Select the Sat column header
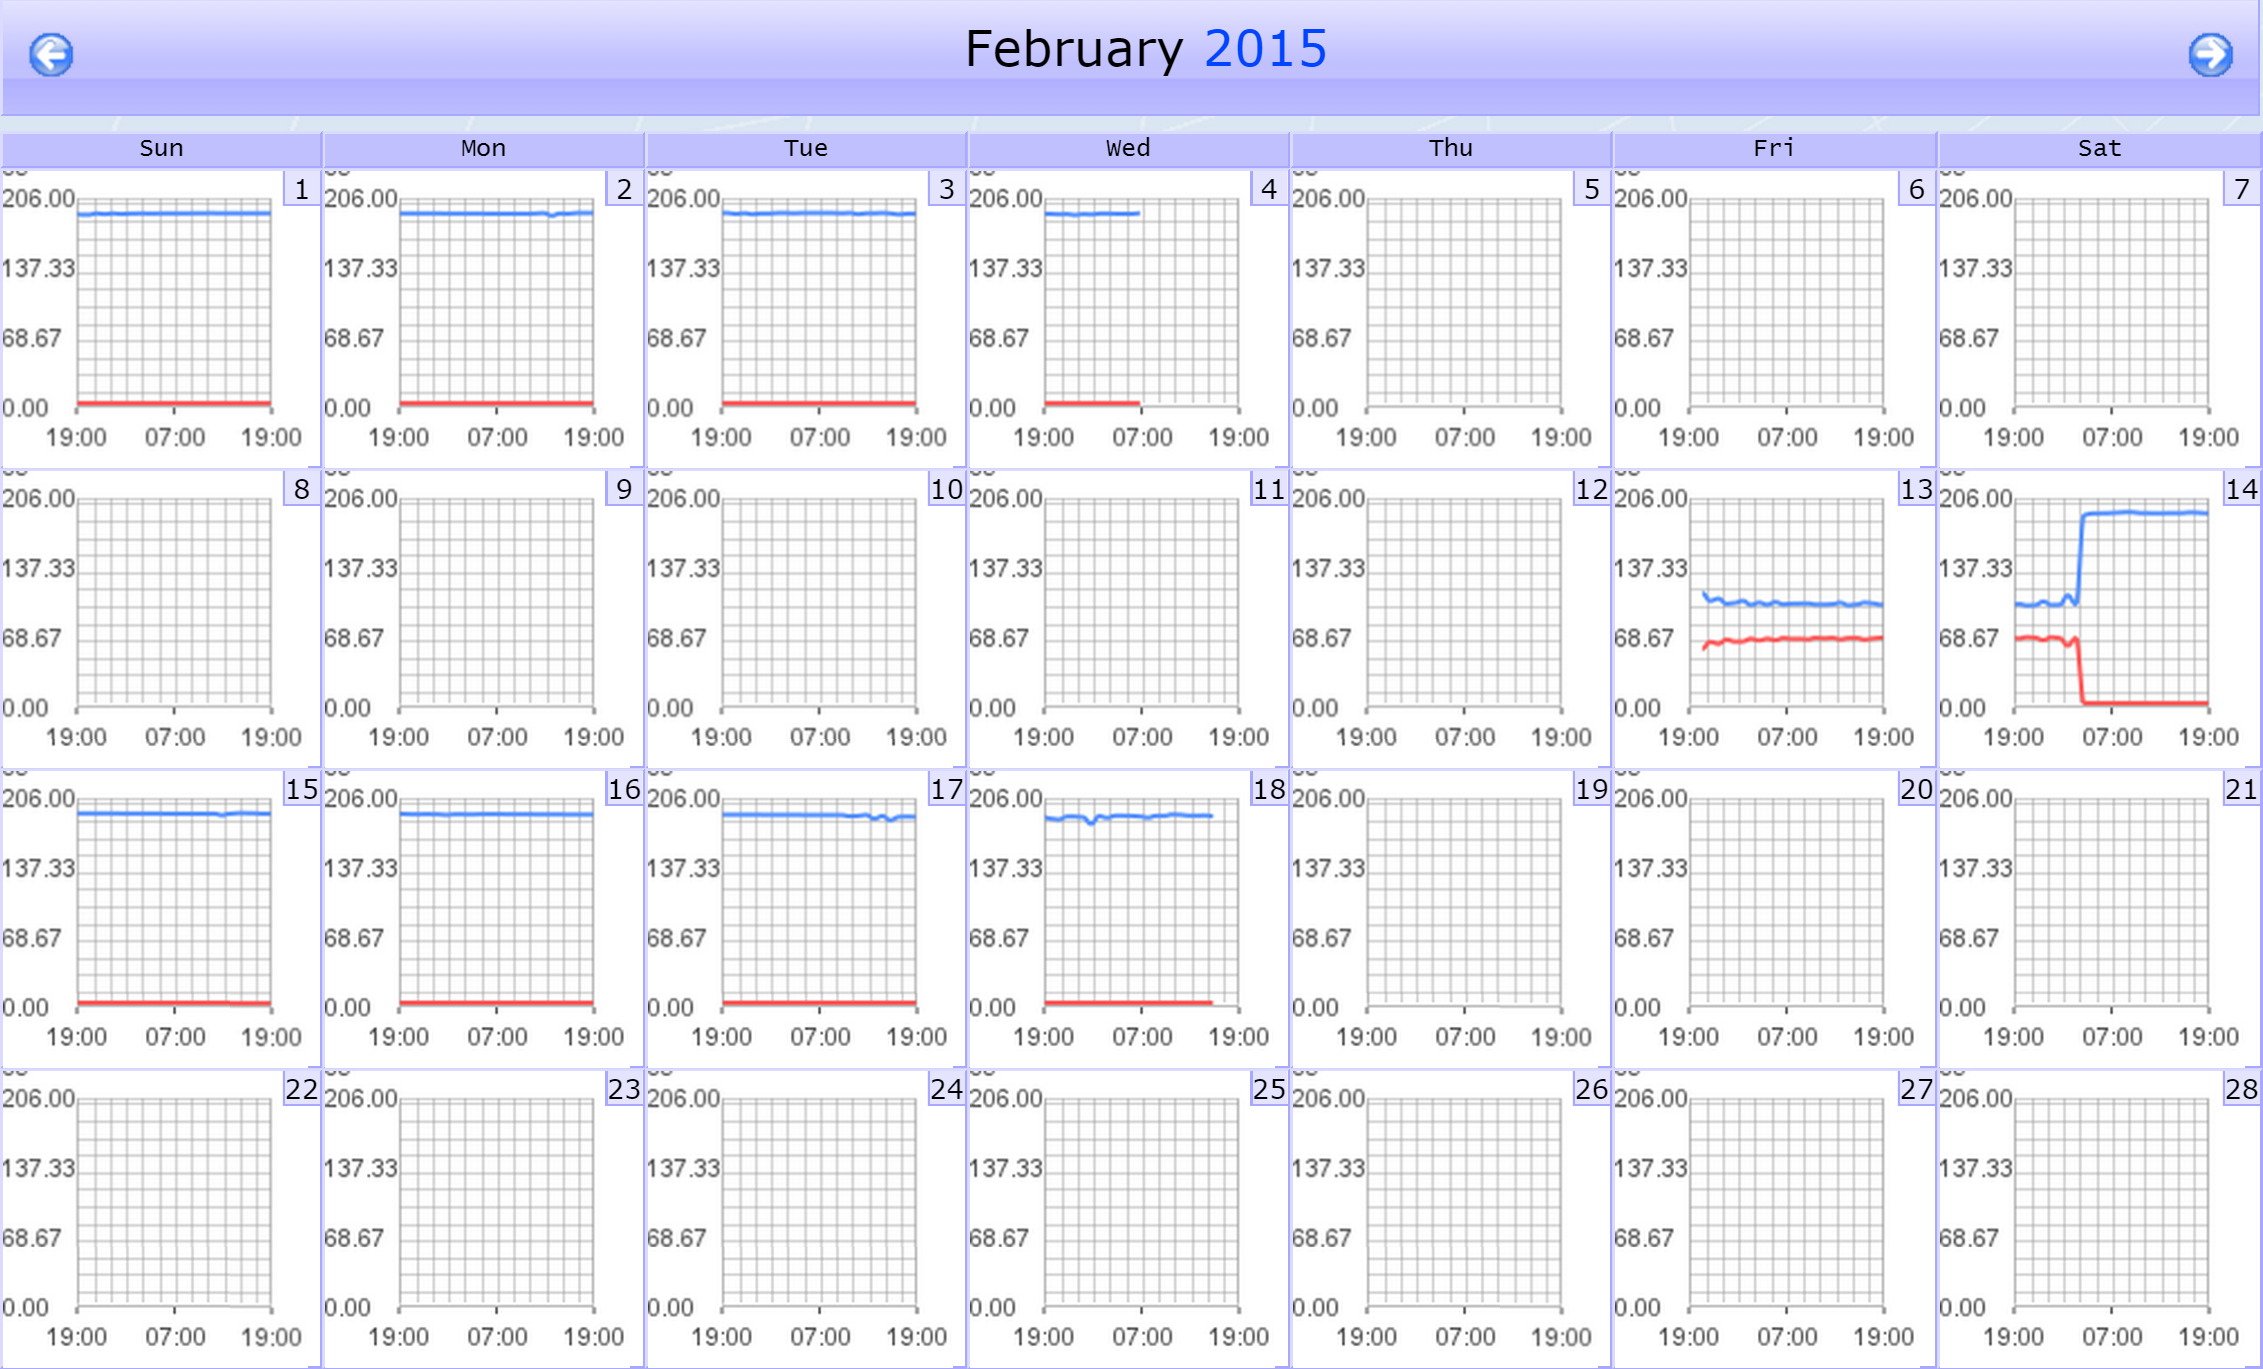The width and height of the screenshot is (2263, 1369). (x=2099, y=149)
